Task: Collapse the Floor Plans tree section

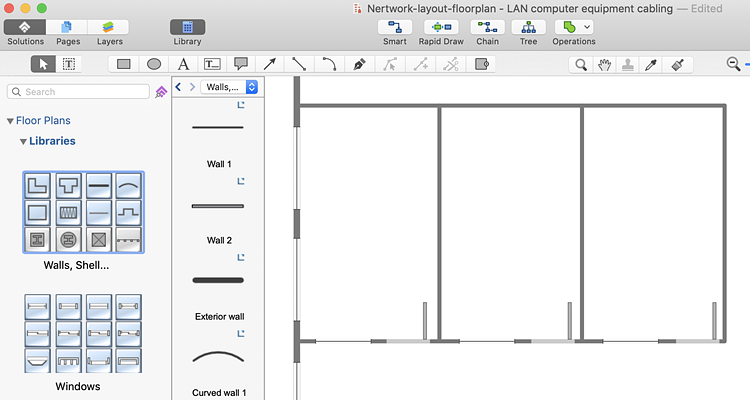Action: click(x=10, y=121)
